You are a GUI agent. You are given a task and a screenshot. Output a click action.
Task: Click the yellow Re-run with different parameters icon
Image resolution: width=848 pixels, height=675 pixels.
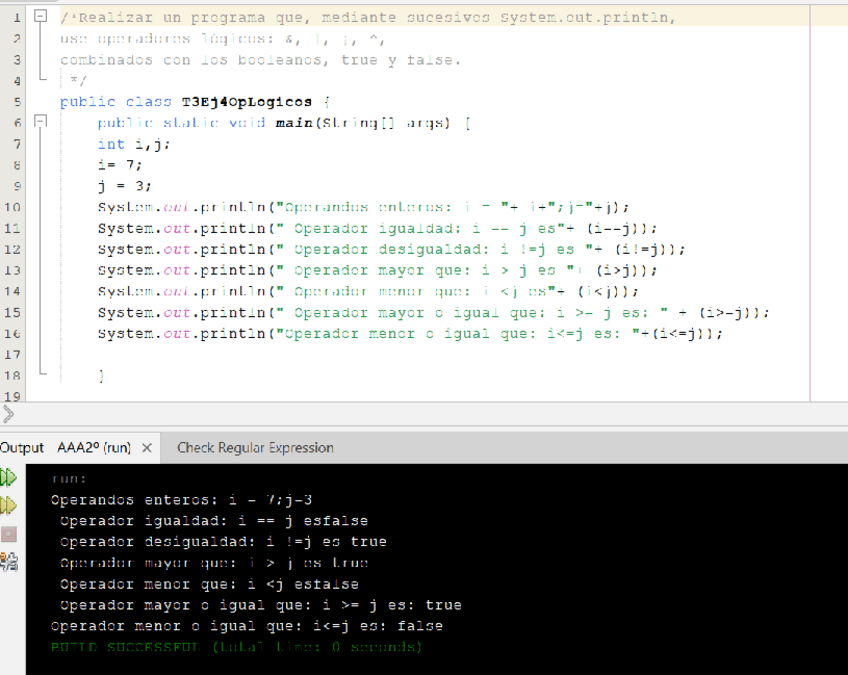click(9, 505)
